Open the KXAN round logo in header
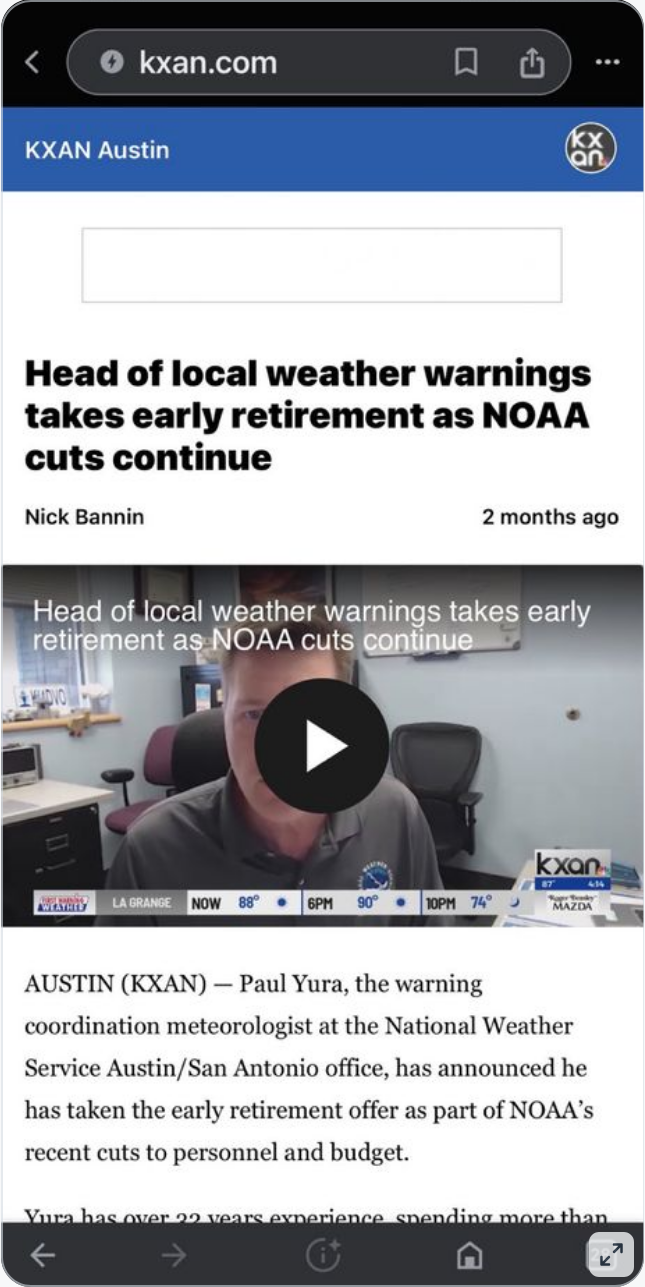This screenshot has height=1287, width=645. click(590, 149)
